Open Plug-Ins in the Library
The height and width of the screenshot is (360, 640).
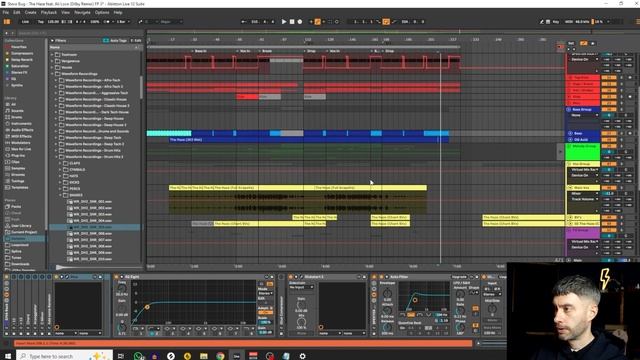[x=18, y=156]
